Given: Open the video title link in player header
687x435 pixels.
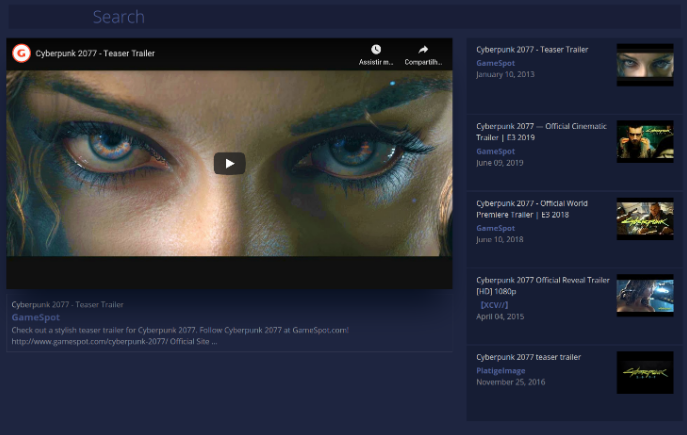Looking at the screenshot, I should coord(95,53).
